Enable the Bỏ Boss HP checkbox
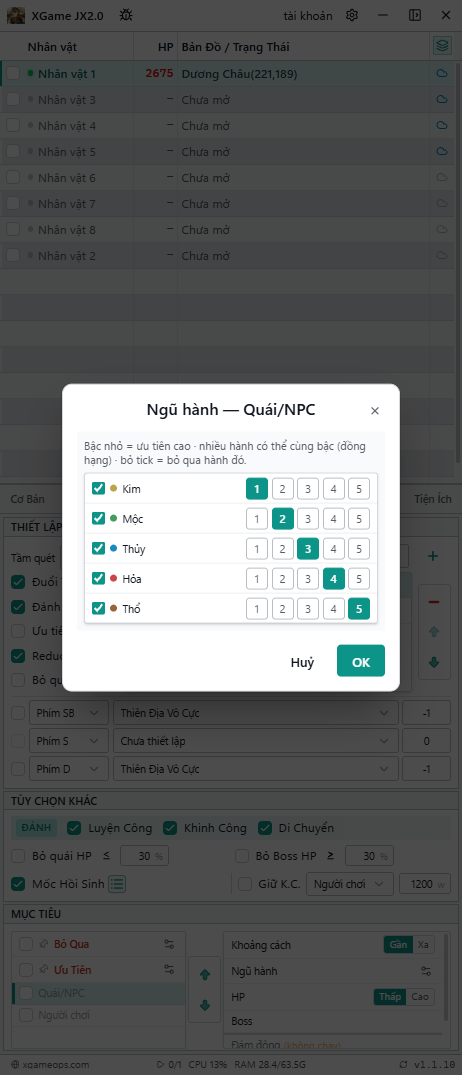 tap(242, 856)
